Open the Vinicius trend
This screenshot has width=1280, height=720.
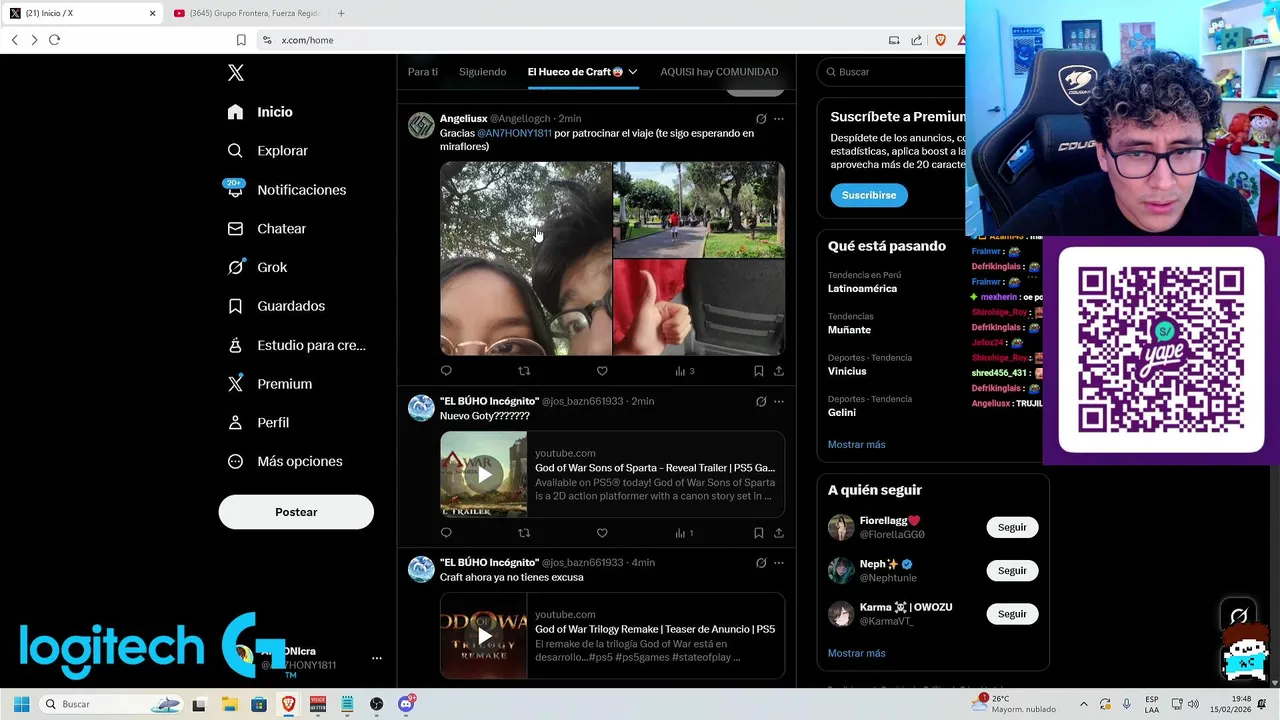(847, 371)
